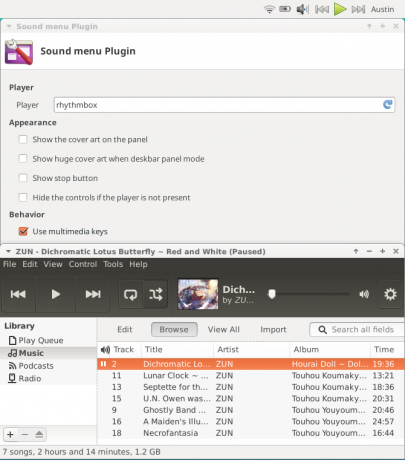This screenshot has height=460, width=405.
Task: Click the 24:57 time cell
Action: 383,422
